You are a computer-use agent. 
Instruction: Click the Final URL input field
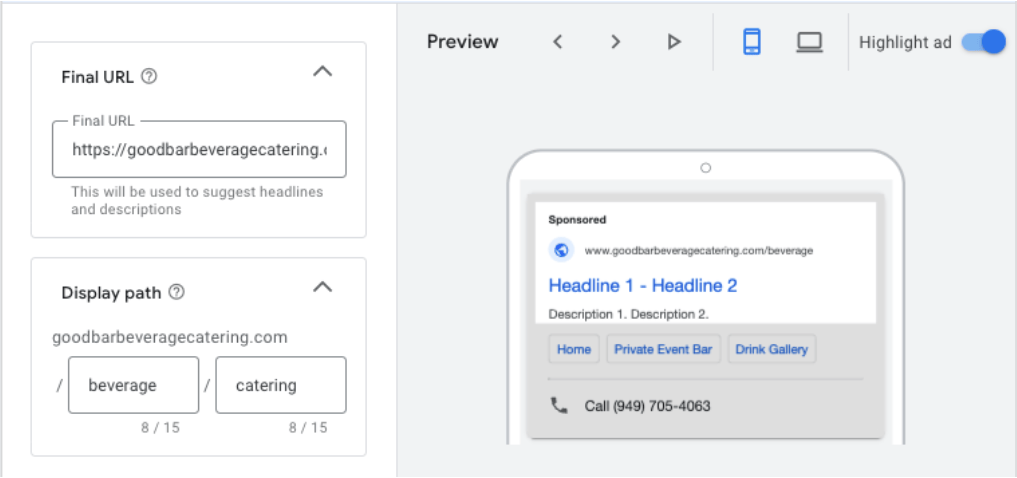(x=199, y=150)
